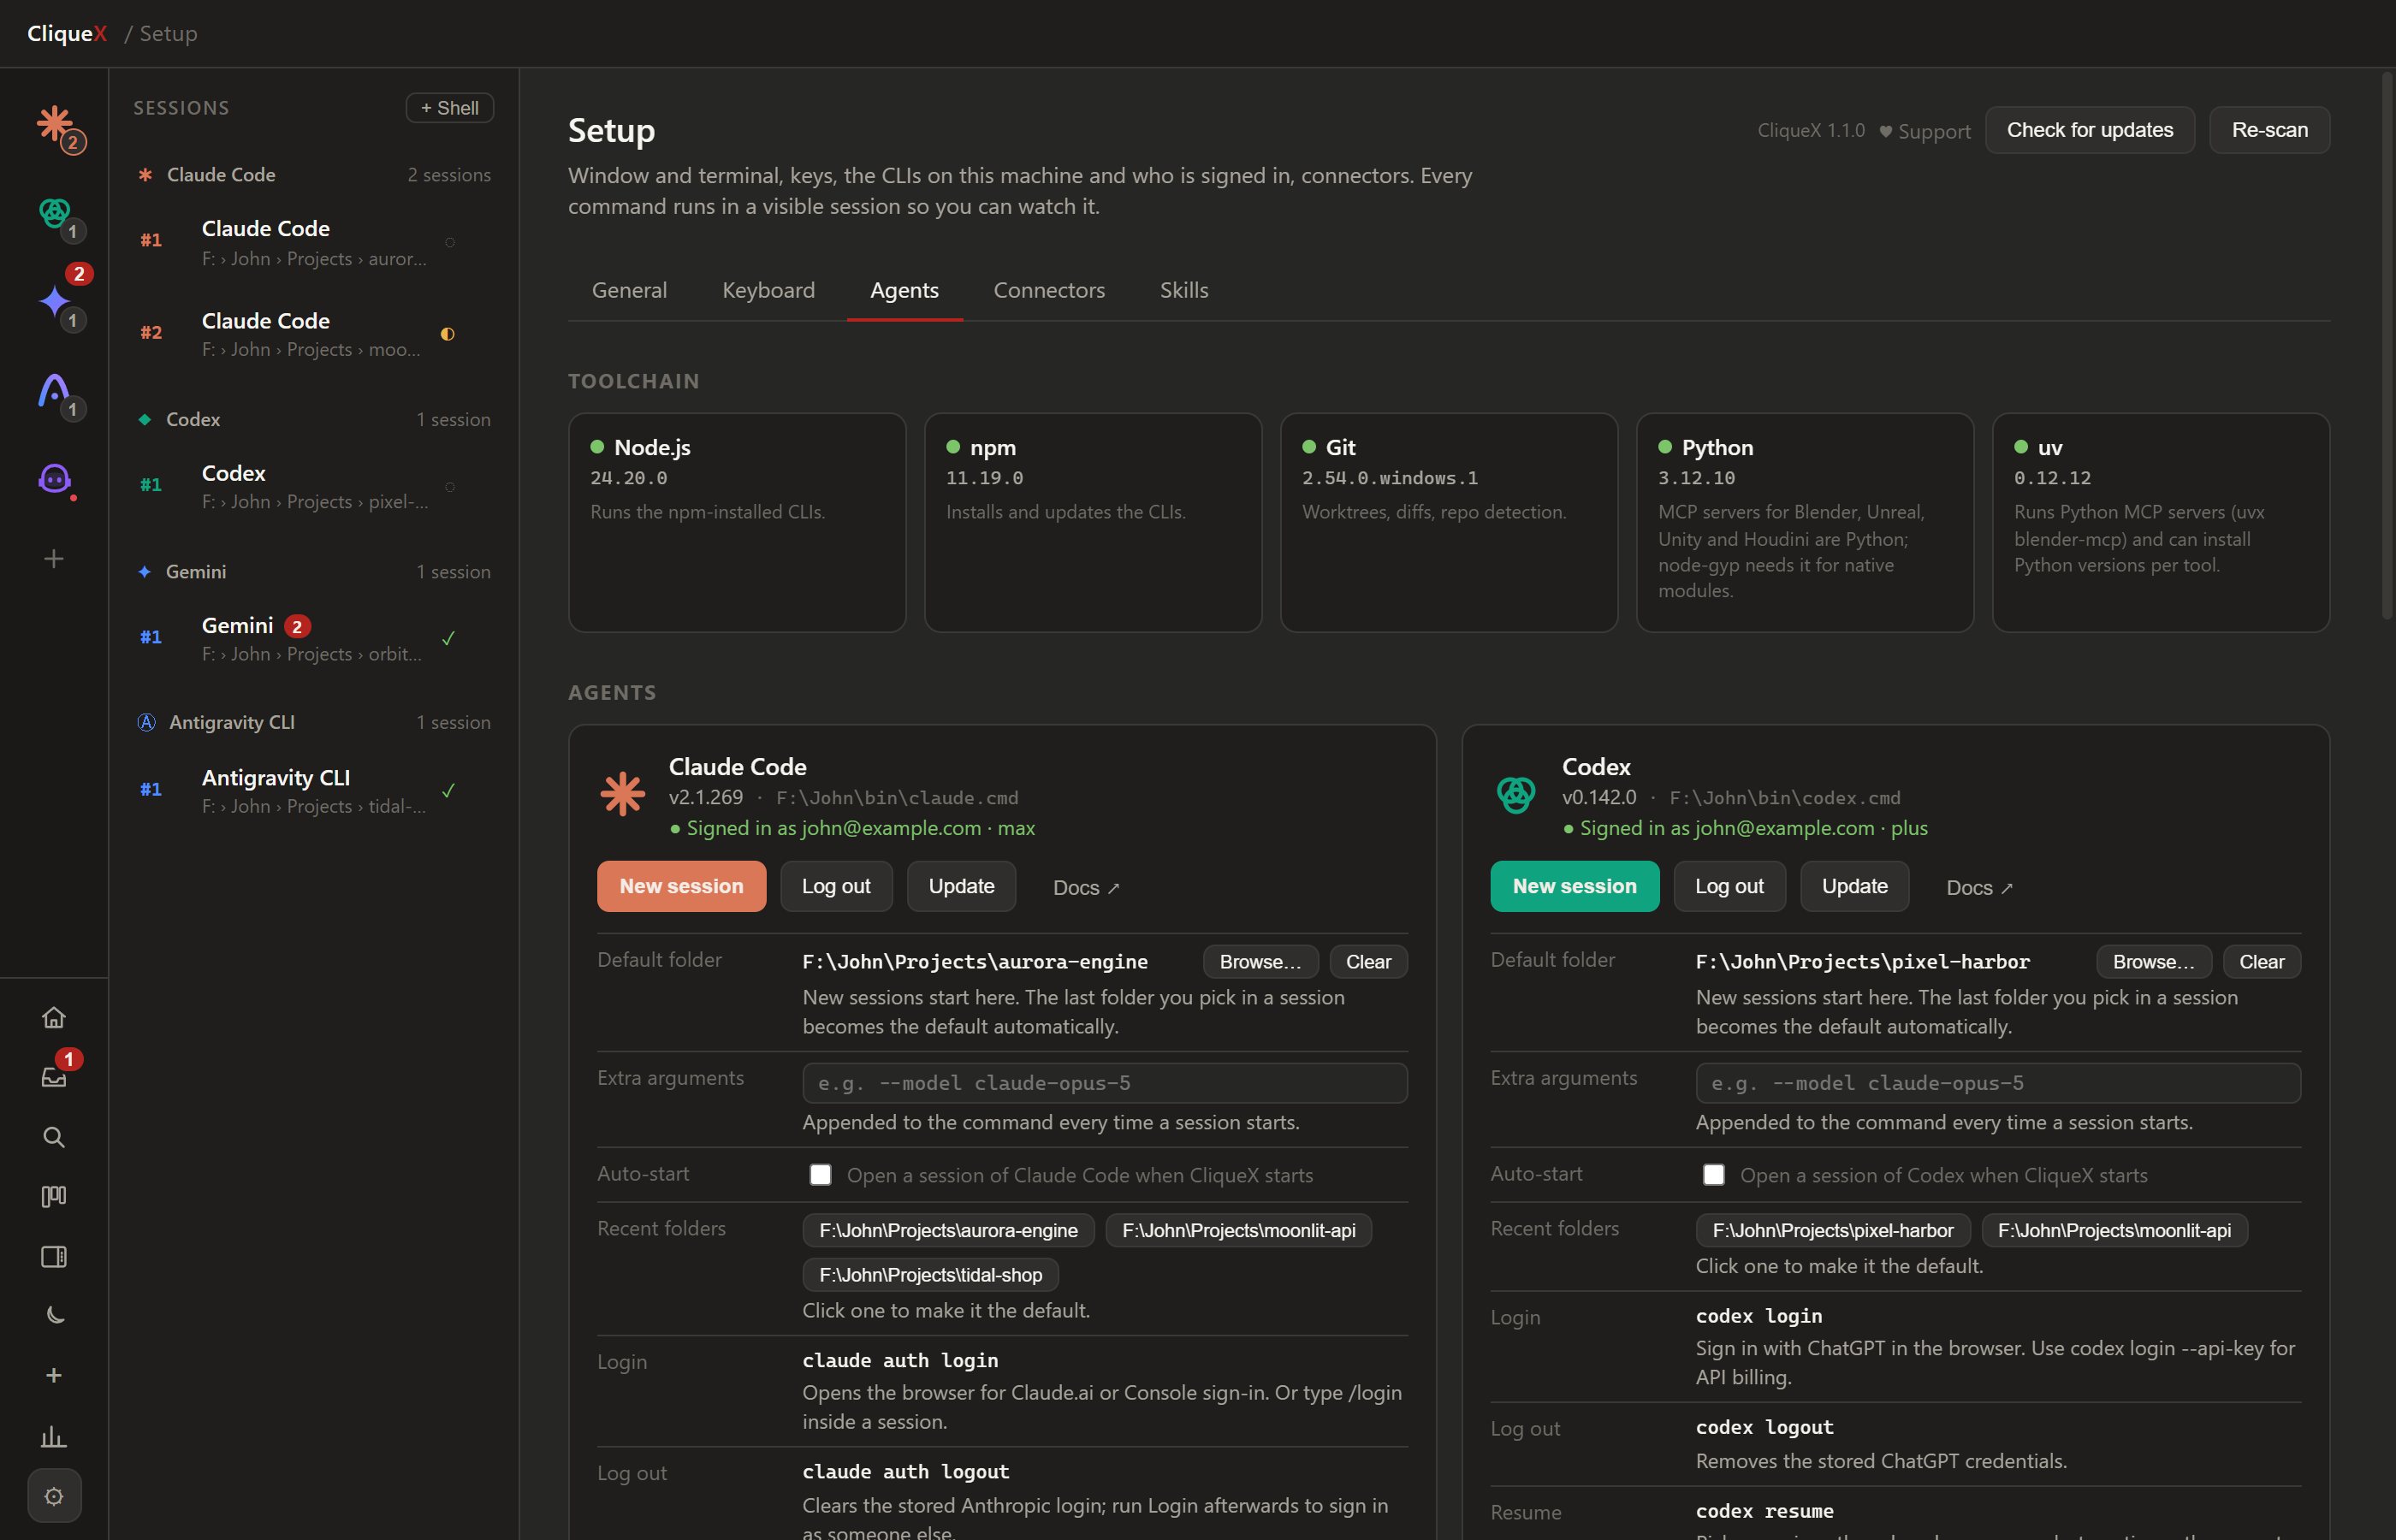Screen dimensions: 2396x1540
Task: Open Codex agent icon in left rail
Action: point(54,213)
